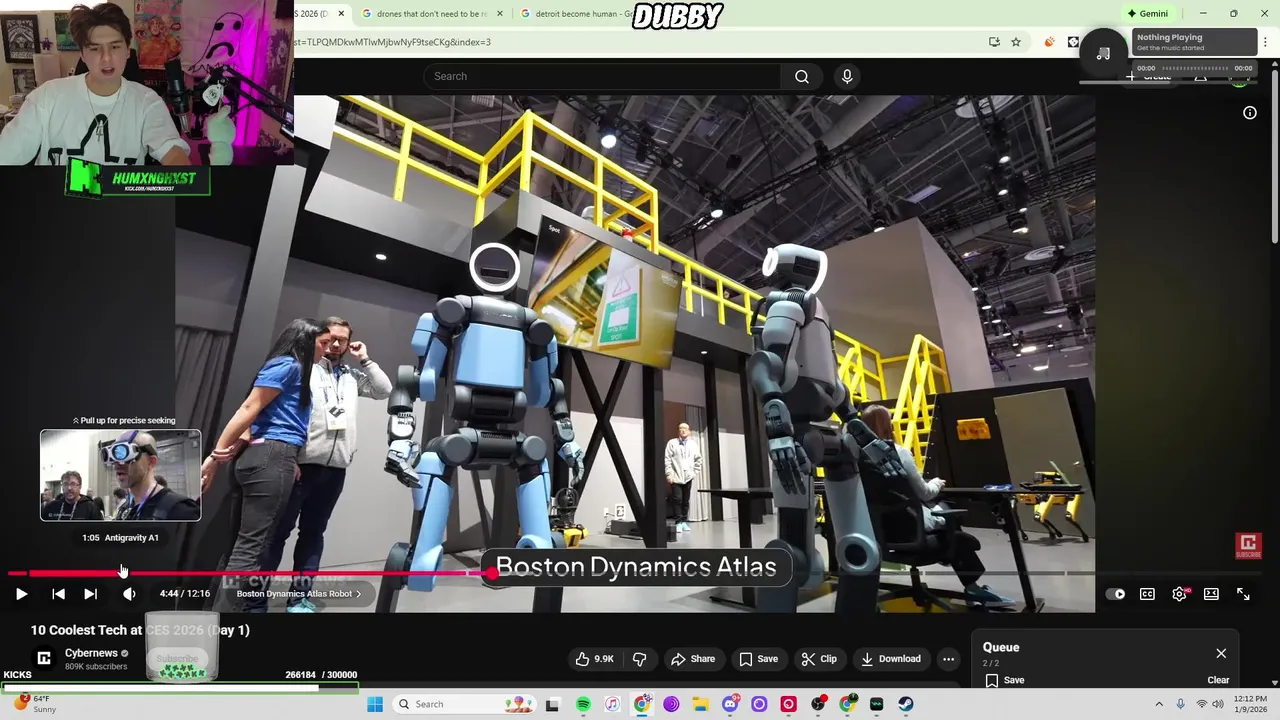Mute the video volume

pyautogui.click(x=129, y=594)
